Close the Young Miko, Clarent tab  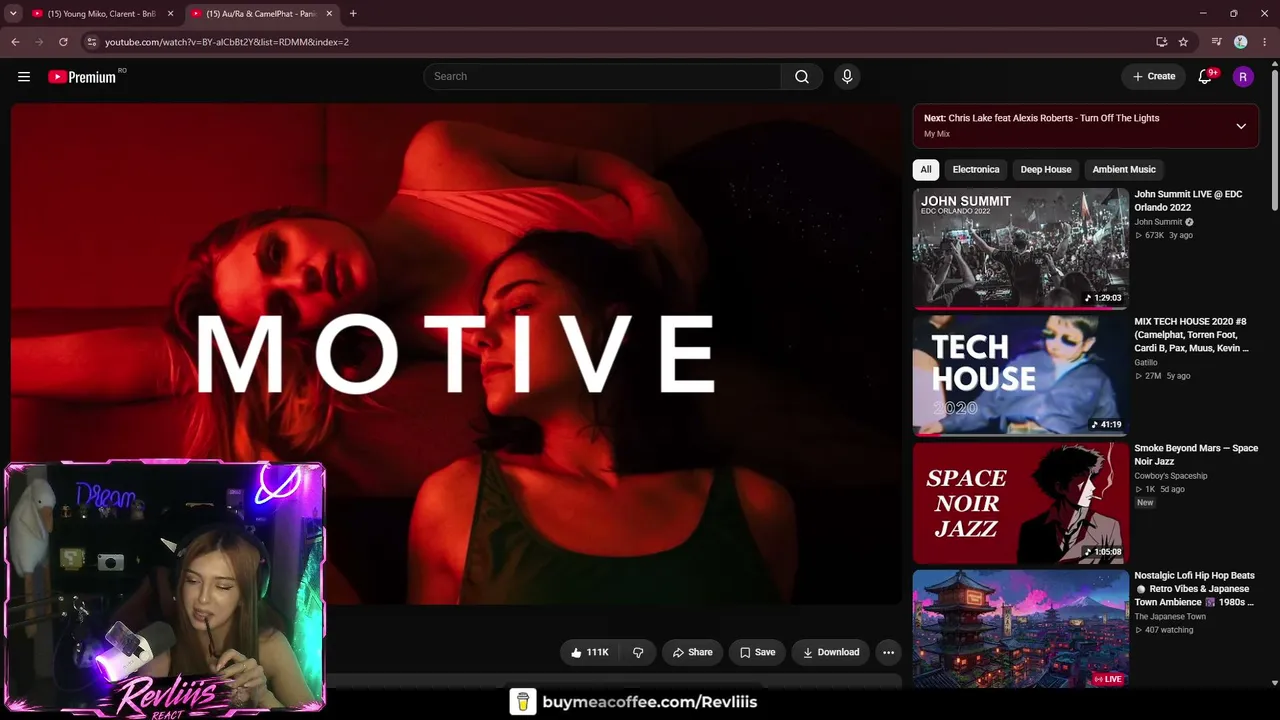coord(170,14)
